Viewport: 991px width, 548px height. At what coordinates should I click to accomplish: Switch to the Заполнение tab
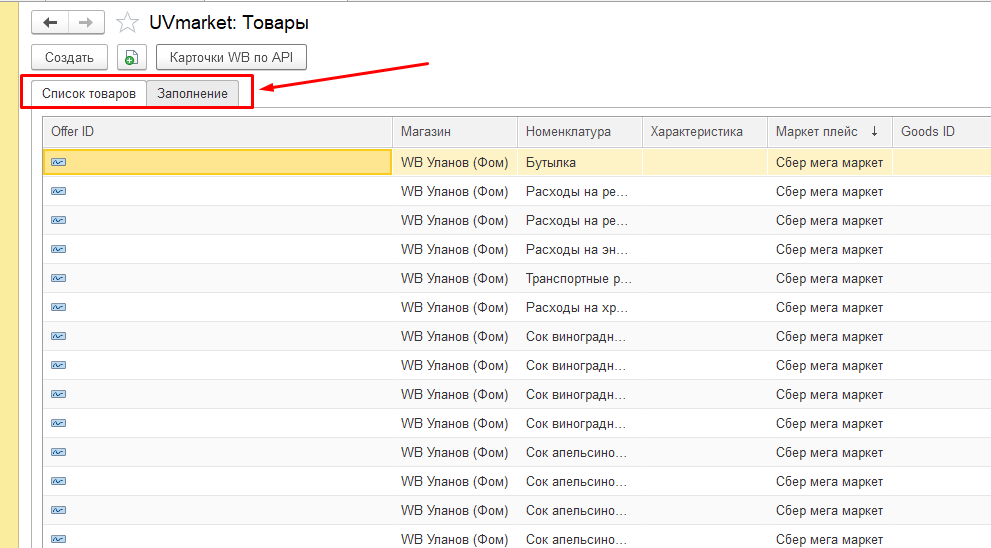[x=192, y=94]
